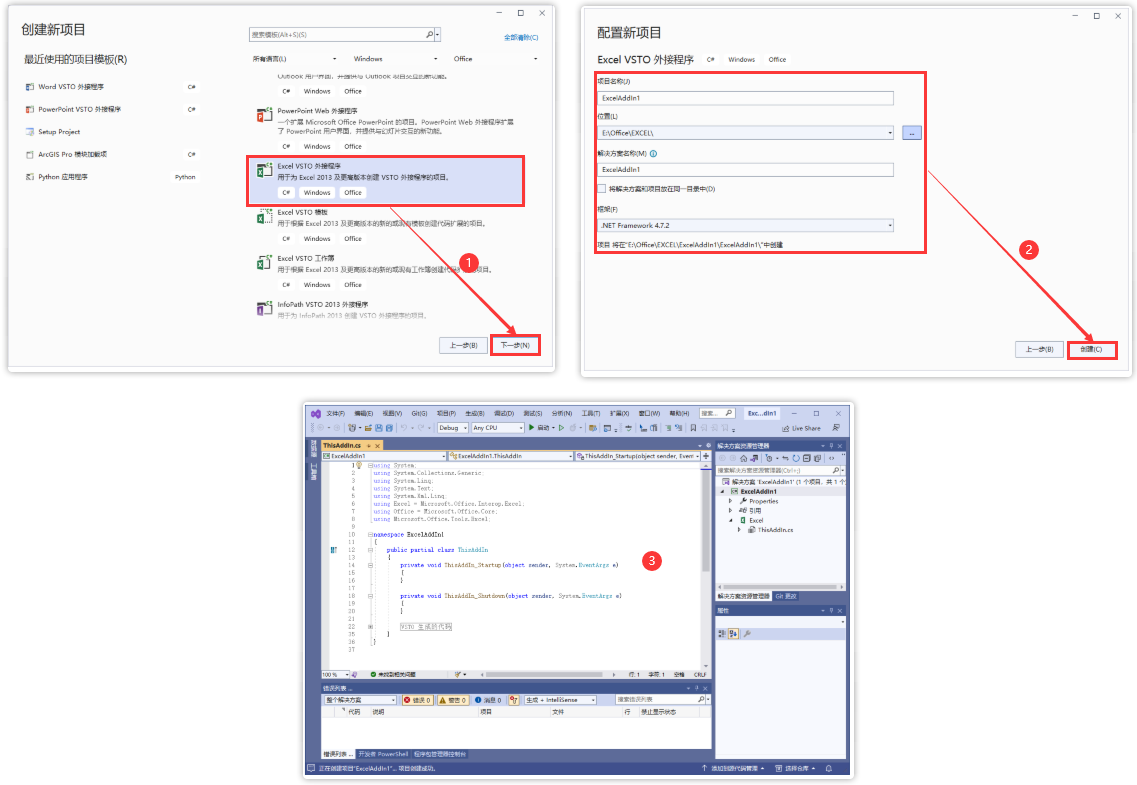Select the Excel VSTO 外接程序 template
This screenshot has height=785, width=1137.
(x=385, y=180)
